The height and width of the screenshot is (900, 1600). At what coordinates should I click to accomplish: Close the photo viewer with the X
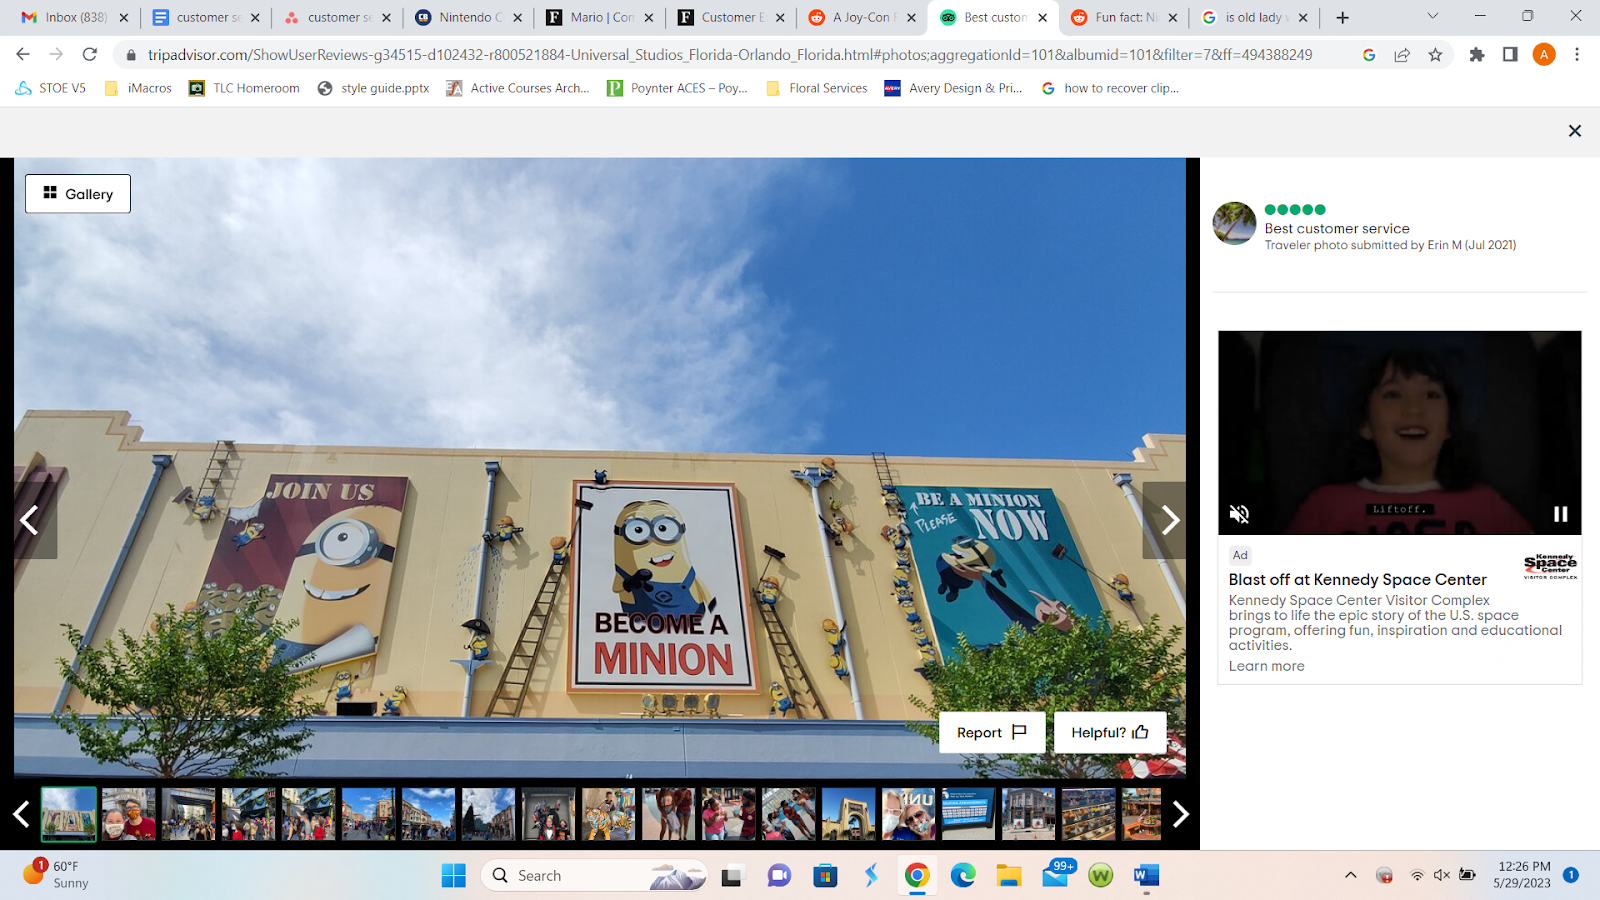pyautogui.click(x=1575, y=131)
